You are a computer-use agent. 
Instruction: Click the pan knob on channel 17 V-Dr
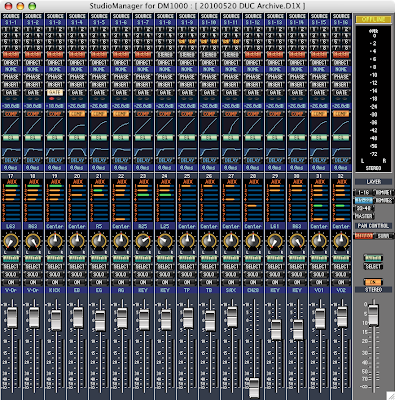11,240
